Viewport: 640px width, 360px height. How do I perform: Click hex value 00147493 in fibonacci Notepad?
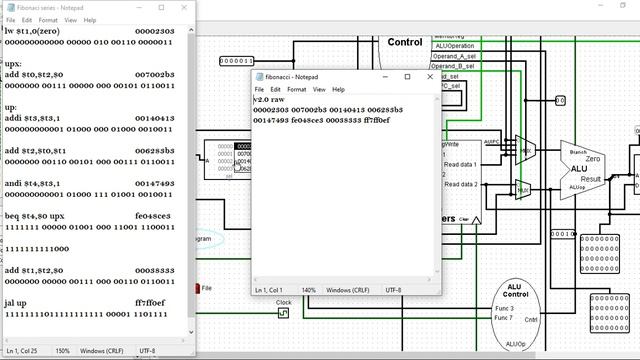point(271,120)
